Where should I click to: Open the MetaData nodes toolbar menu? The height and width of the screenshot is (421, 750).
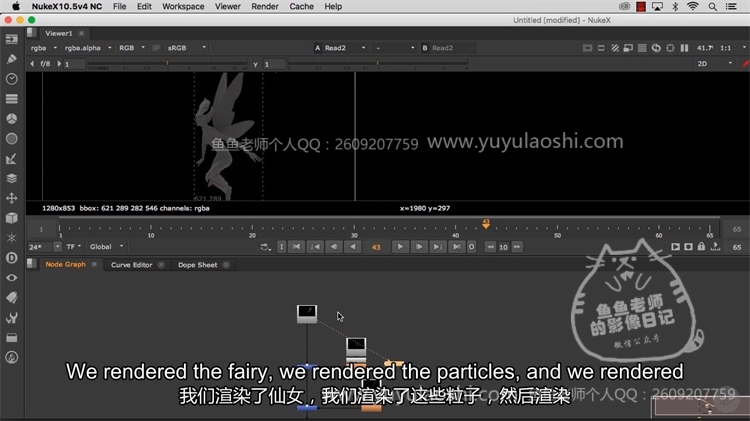pyautogui.click(x=11, y=298)
